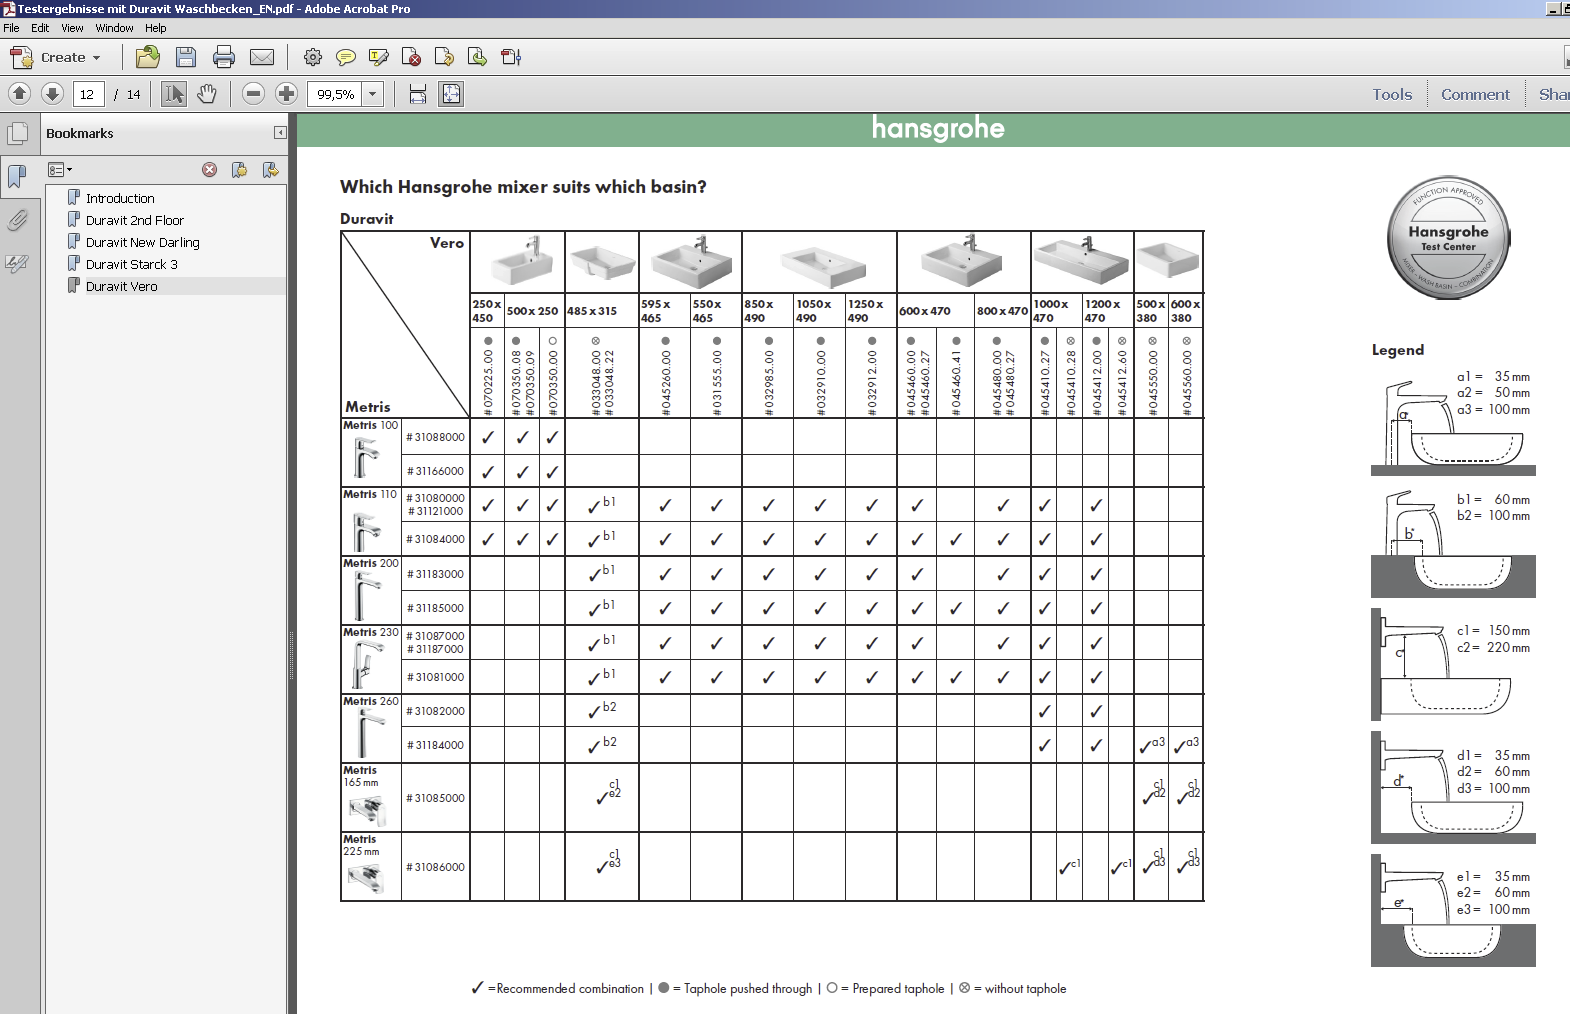The image size is (1570, 1014).
Task: Collapse the Bookmarks panel arrow
Action: pyautogui.click(x=280, y=133)
